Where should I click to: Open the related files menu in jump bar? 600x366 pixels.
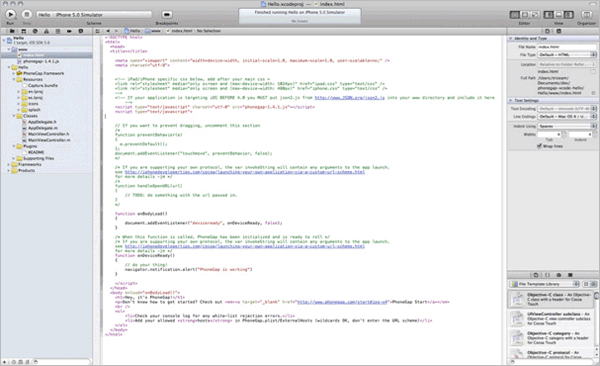coord(98,31)
